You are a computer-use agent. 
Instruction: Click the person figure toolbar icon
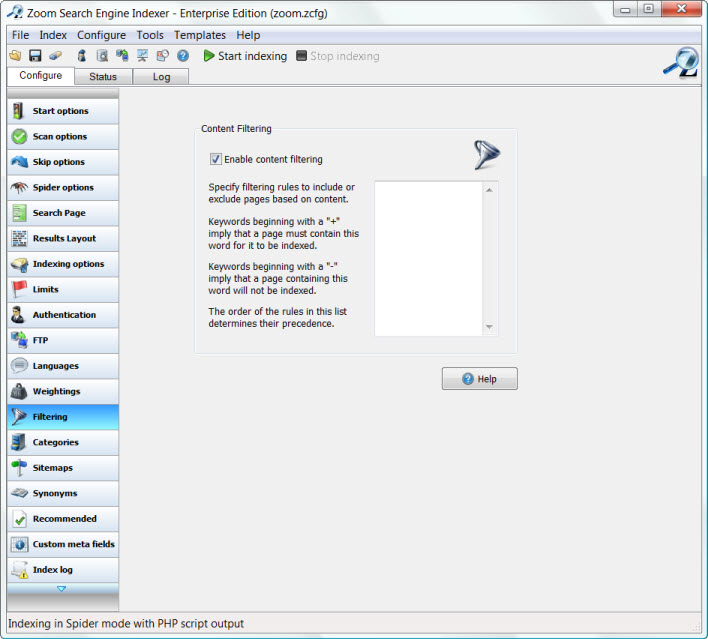tap(82, 56)
